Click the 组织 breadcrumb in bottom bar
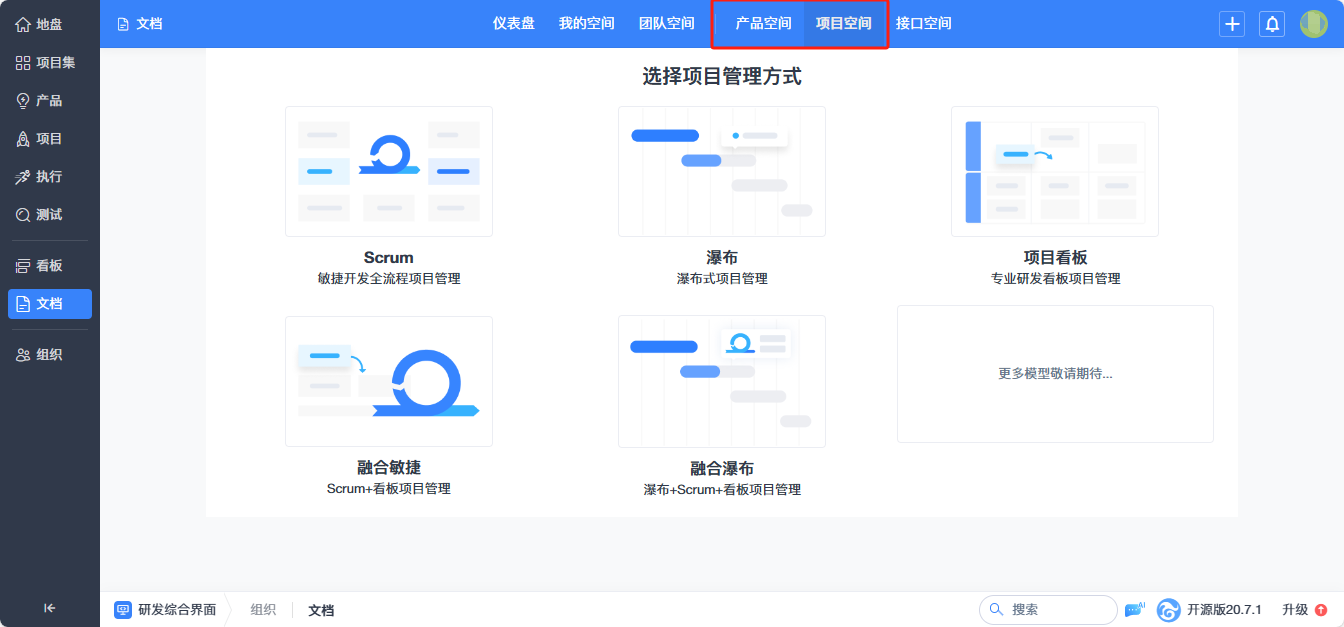This screenshot has width=1344, height=627. [263, 610]
